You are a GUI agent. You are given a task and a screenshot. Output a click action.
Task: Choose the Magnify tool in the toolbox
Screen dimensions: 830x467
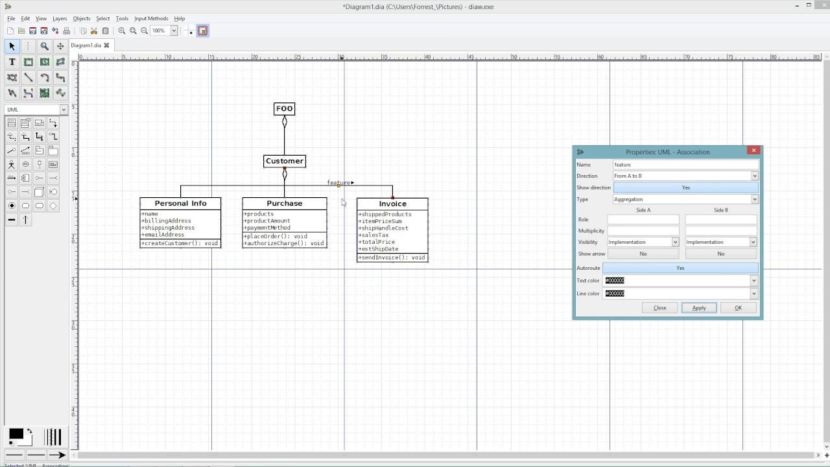tap(44, 46)
